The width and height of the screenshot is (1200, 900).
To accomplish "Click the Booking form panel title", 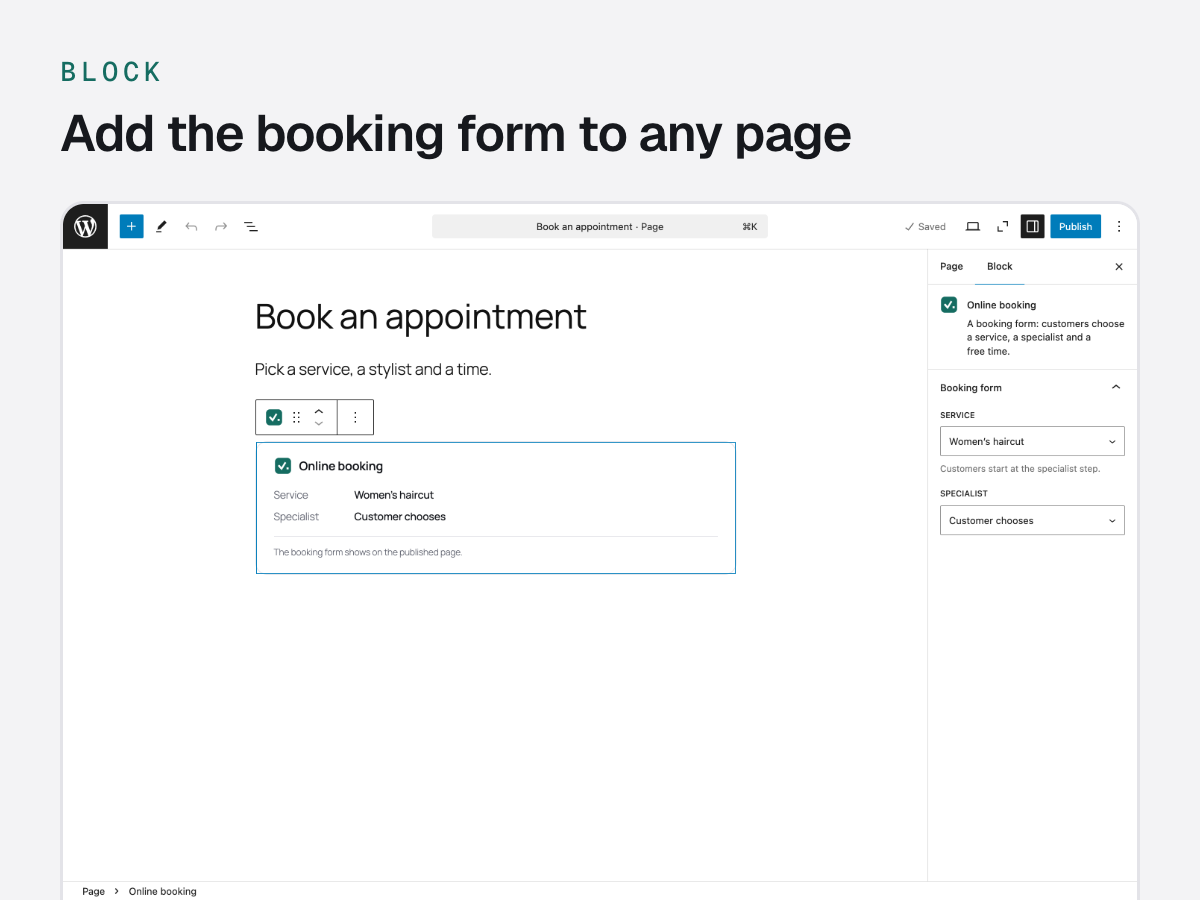I will [x=971, y=388].
